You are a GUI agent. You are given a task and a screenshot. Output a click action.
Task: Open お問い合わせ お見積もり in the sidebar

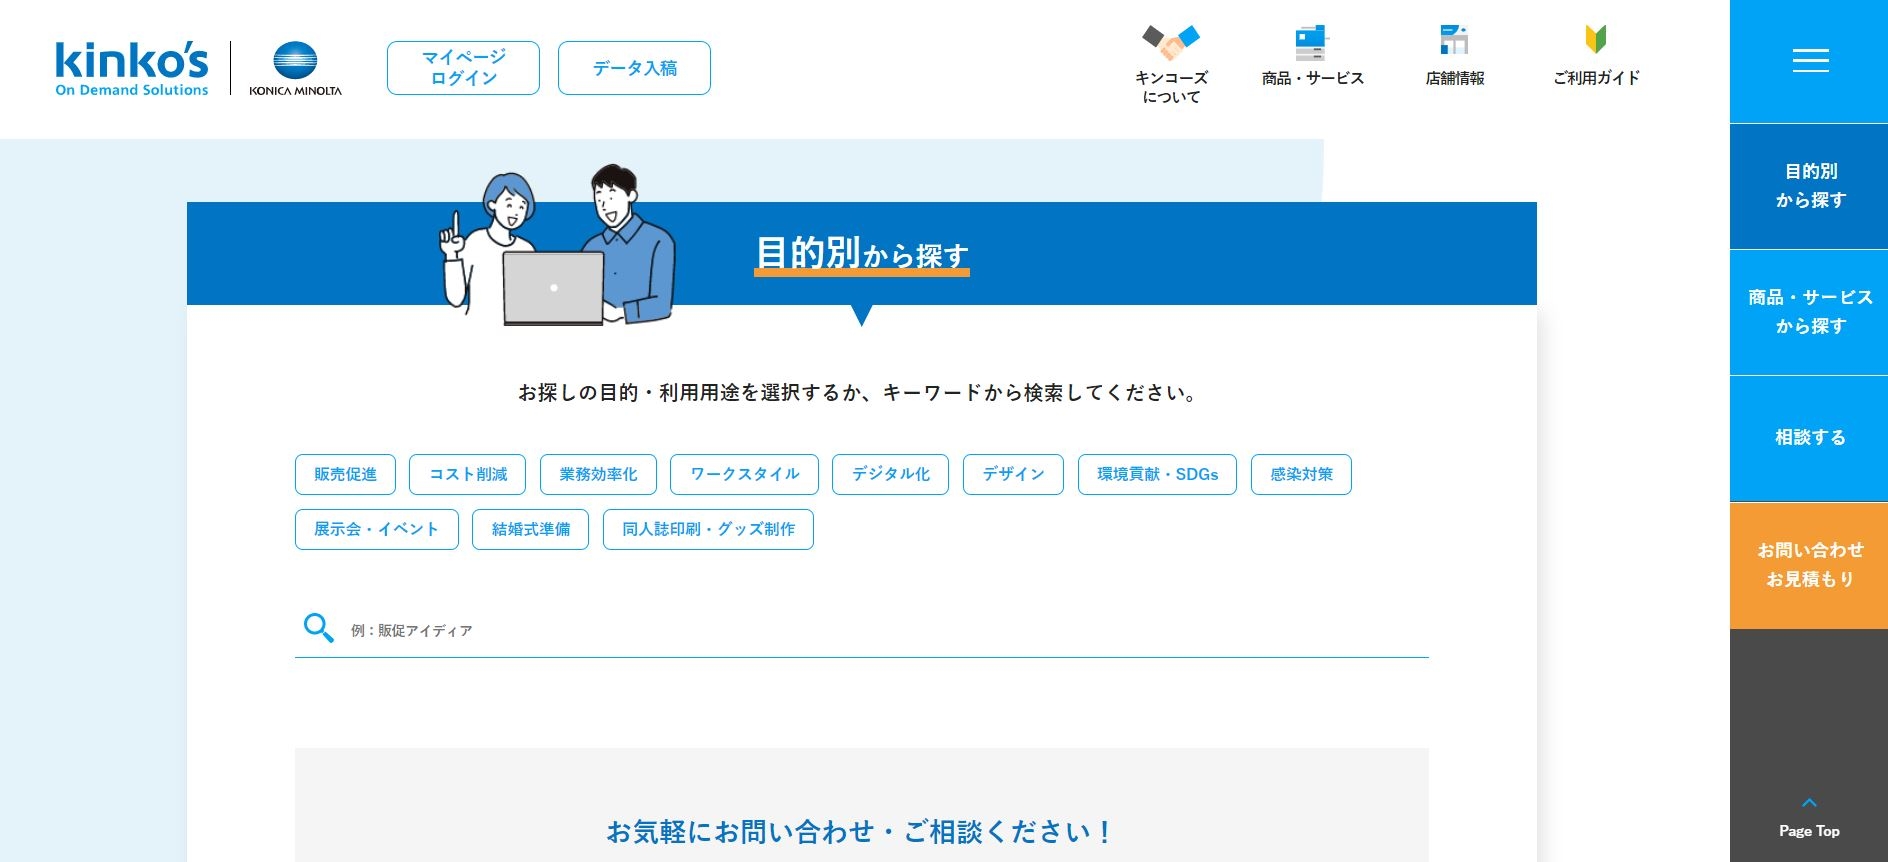tap(1809, 565)
